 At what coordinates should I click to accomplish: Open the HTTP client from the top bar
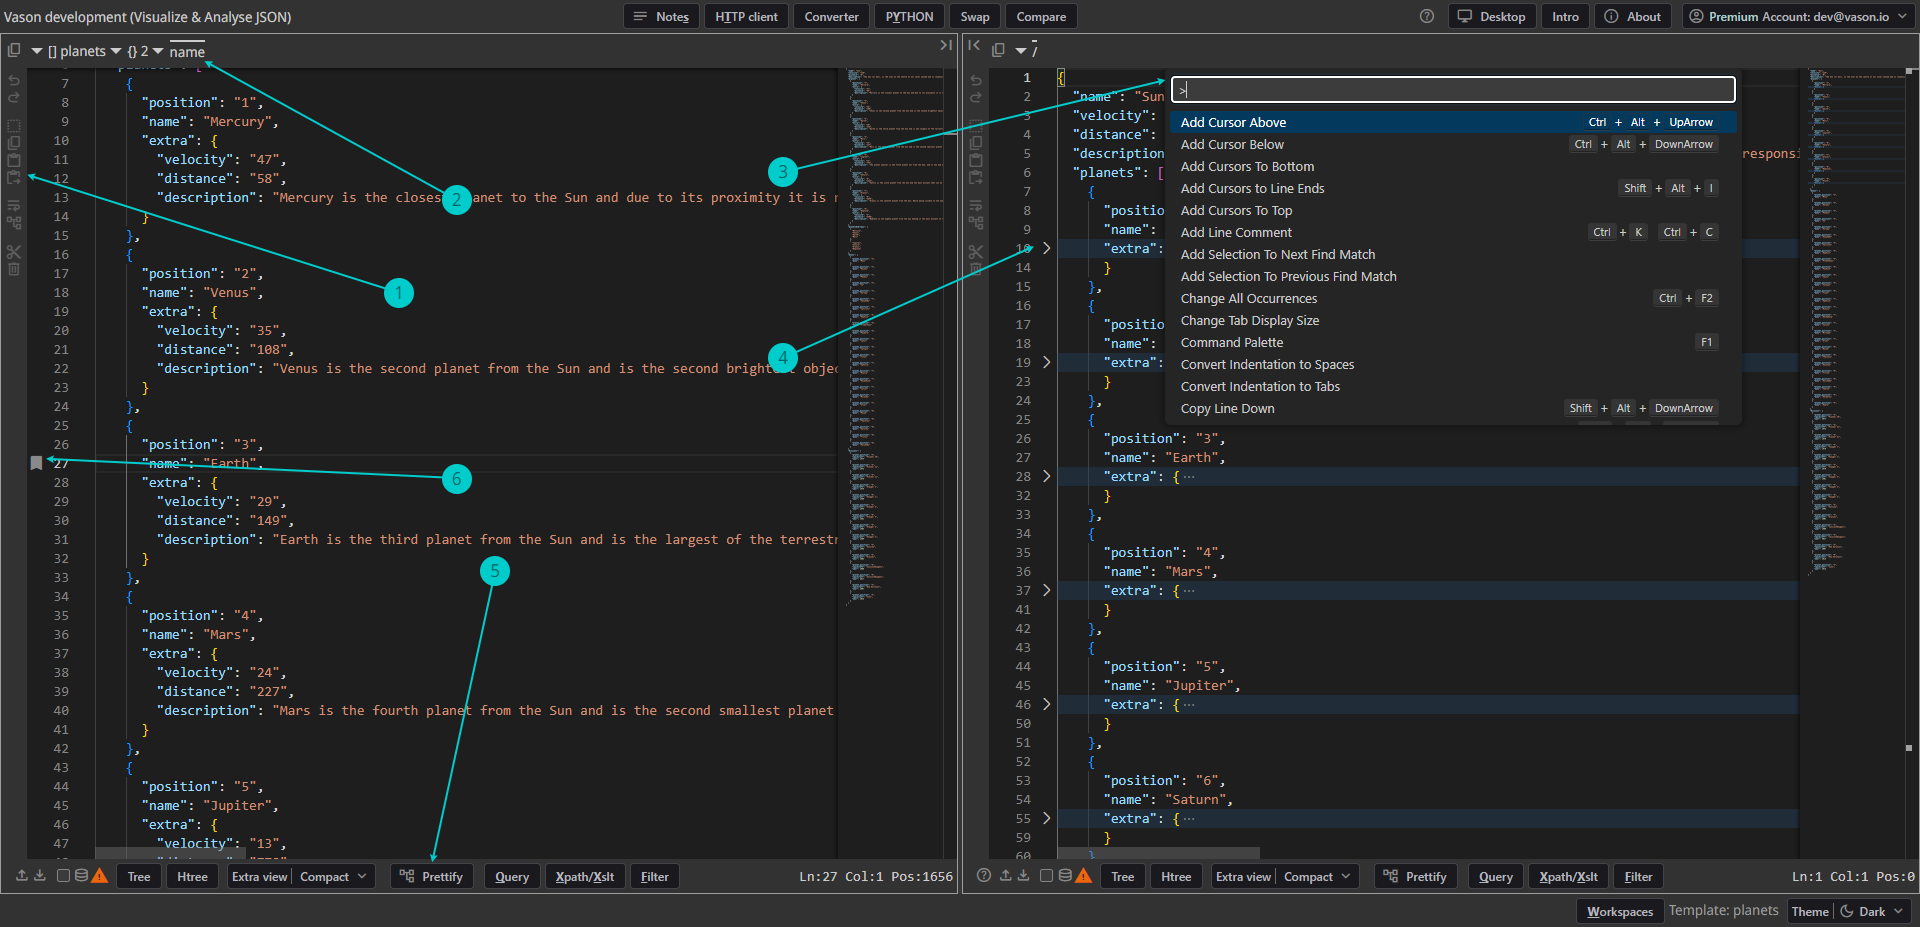point(746,17)
